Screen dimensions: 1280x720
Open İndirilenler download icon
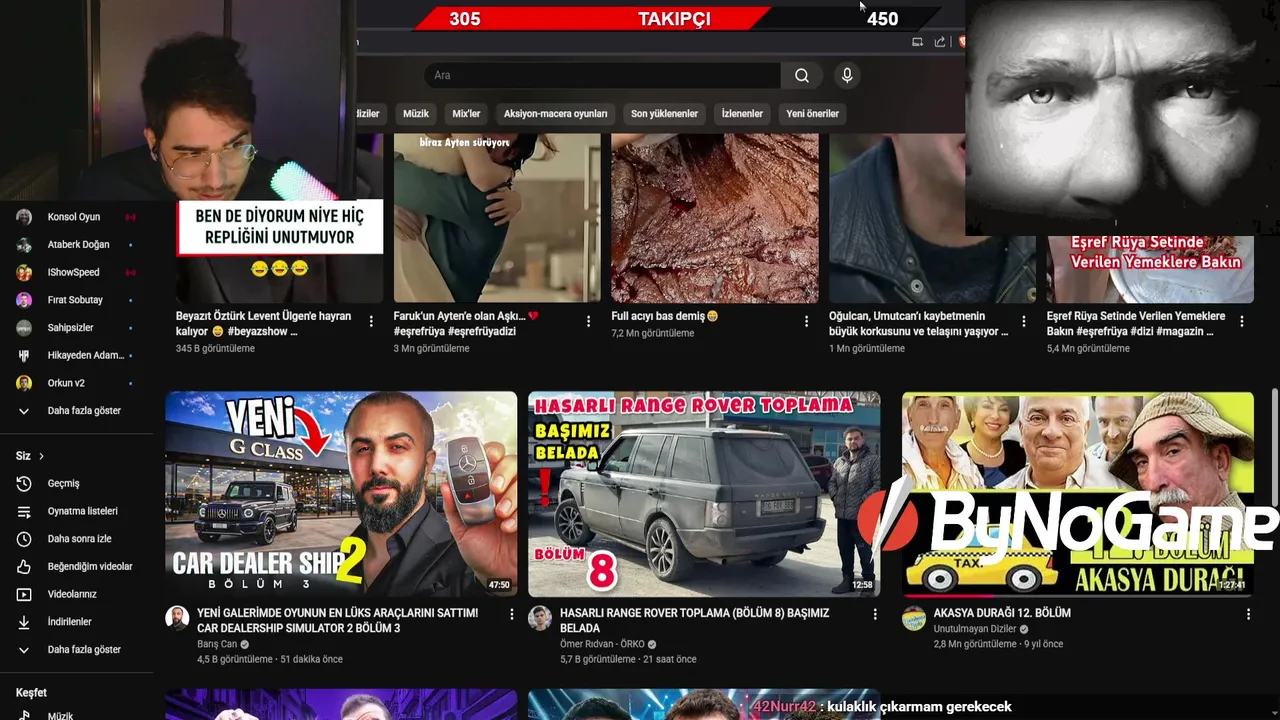24,622
